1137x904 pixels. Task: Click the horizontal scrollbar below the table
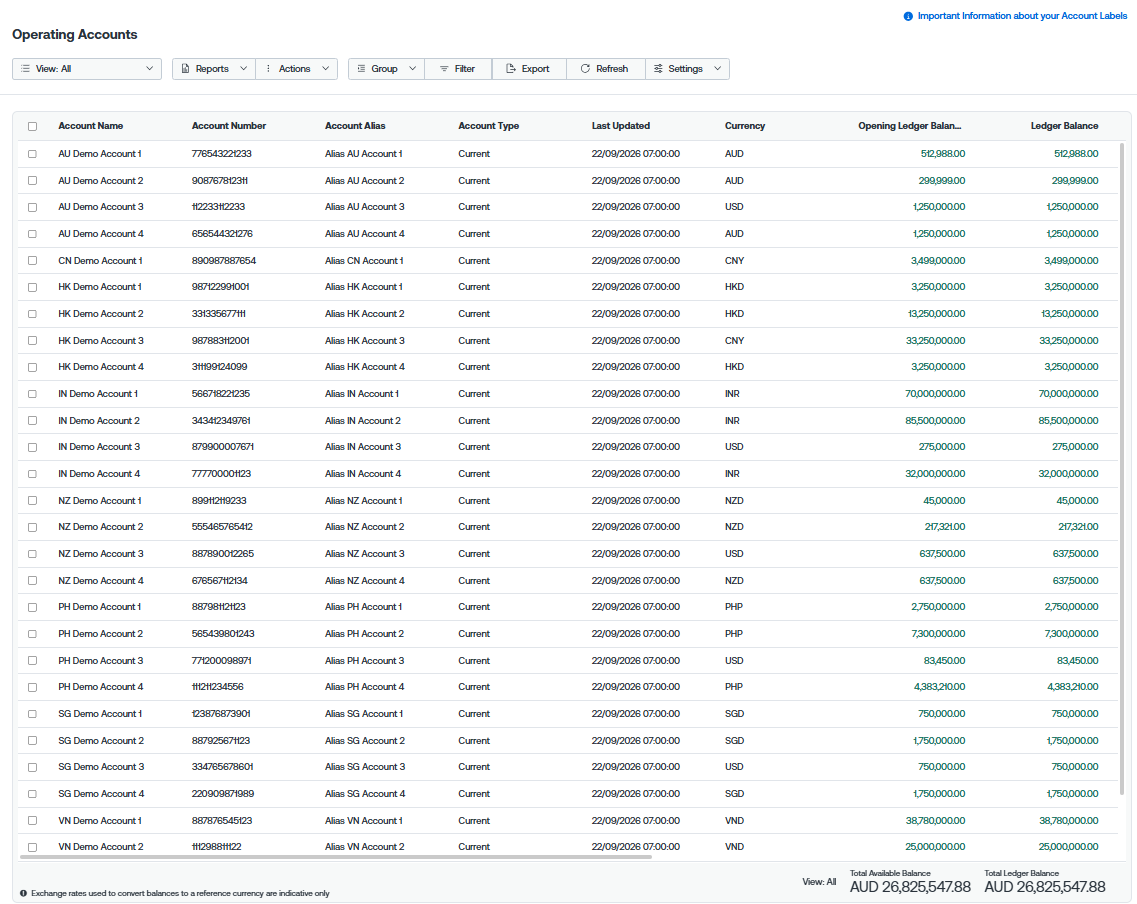(336, 857)
